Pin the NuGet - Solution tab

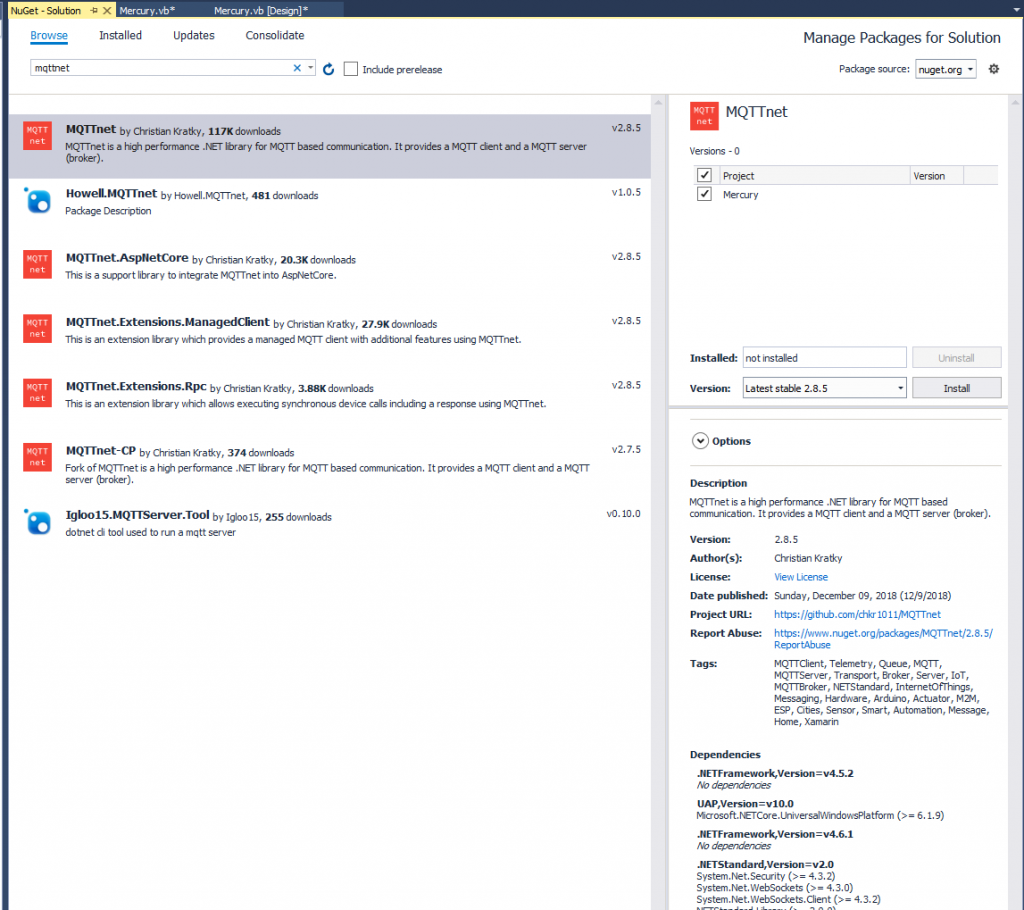[94, 10]
